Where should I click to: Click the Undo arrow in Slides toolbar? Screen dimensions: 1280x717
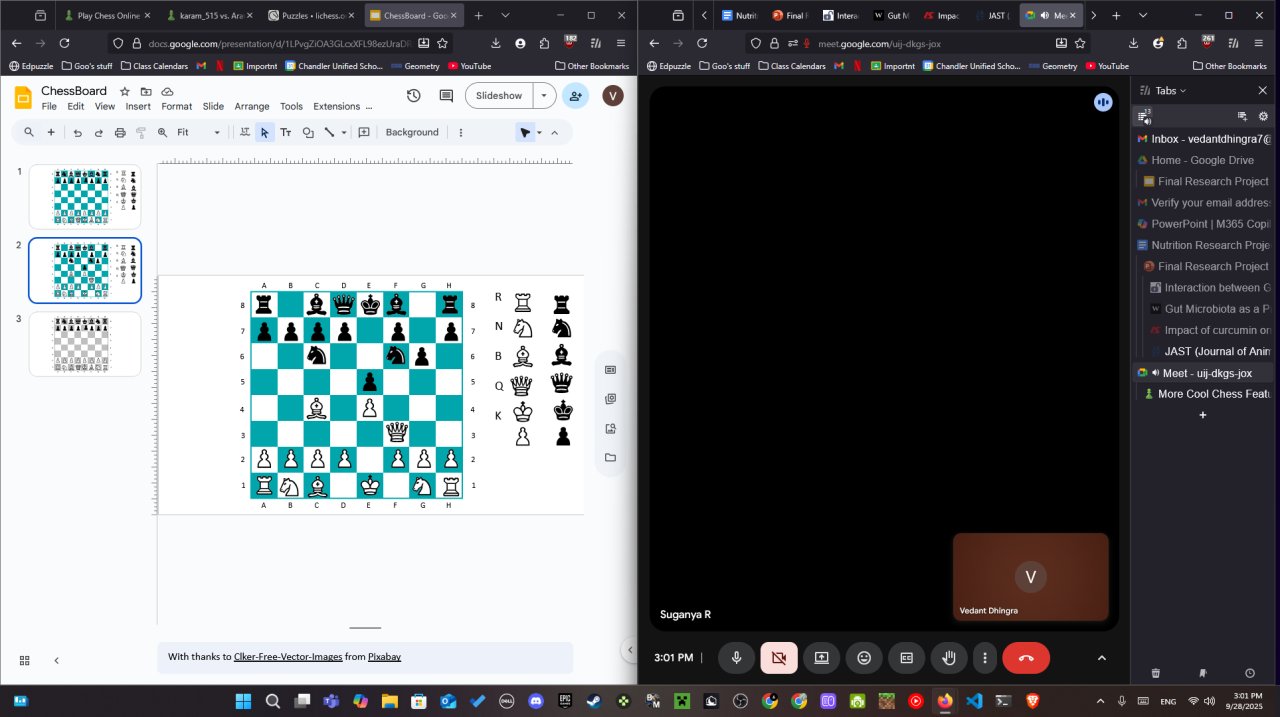click(x=77, y=132)
